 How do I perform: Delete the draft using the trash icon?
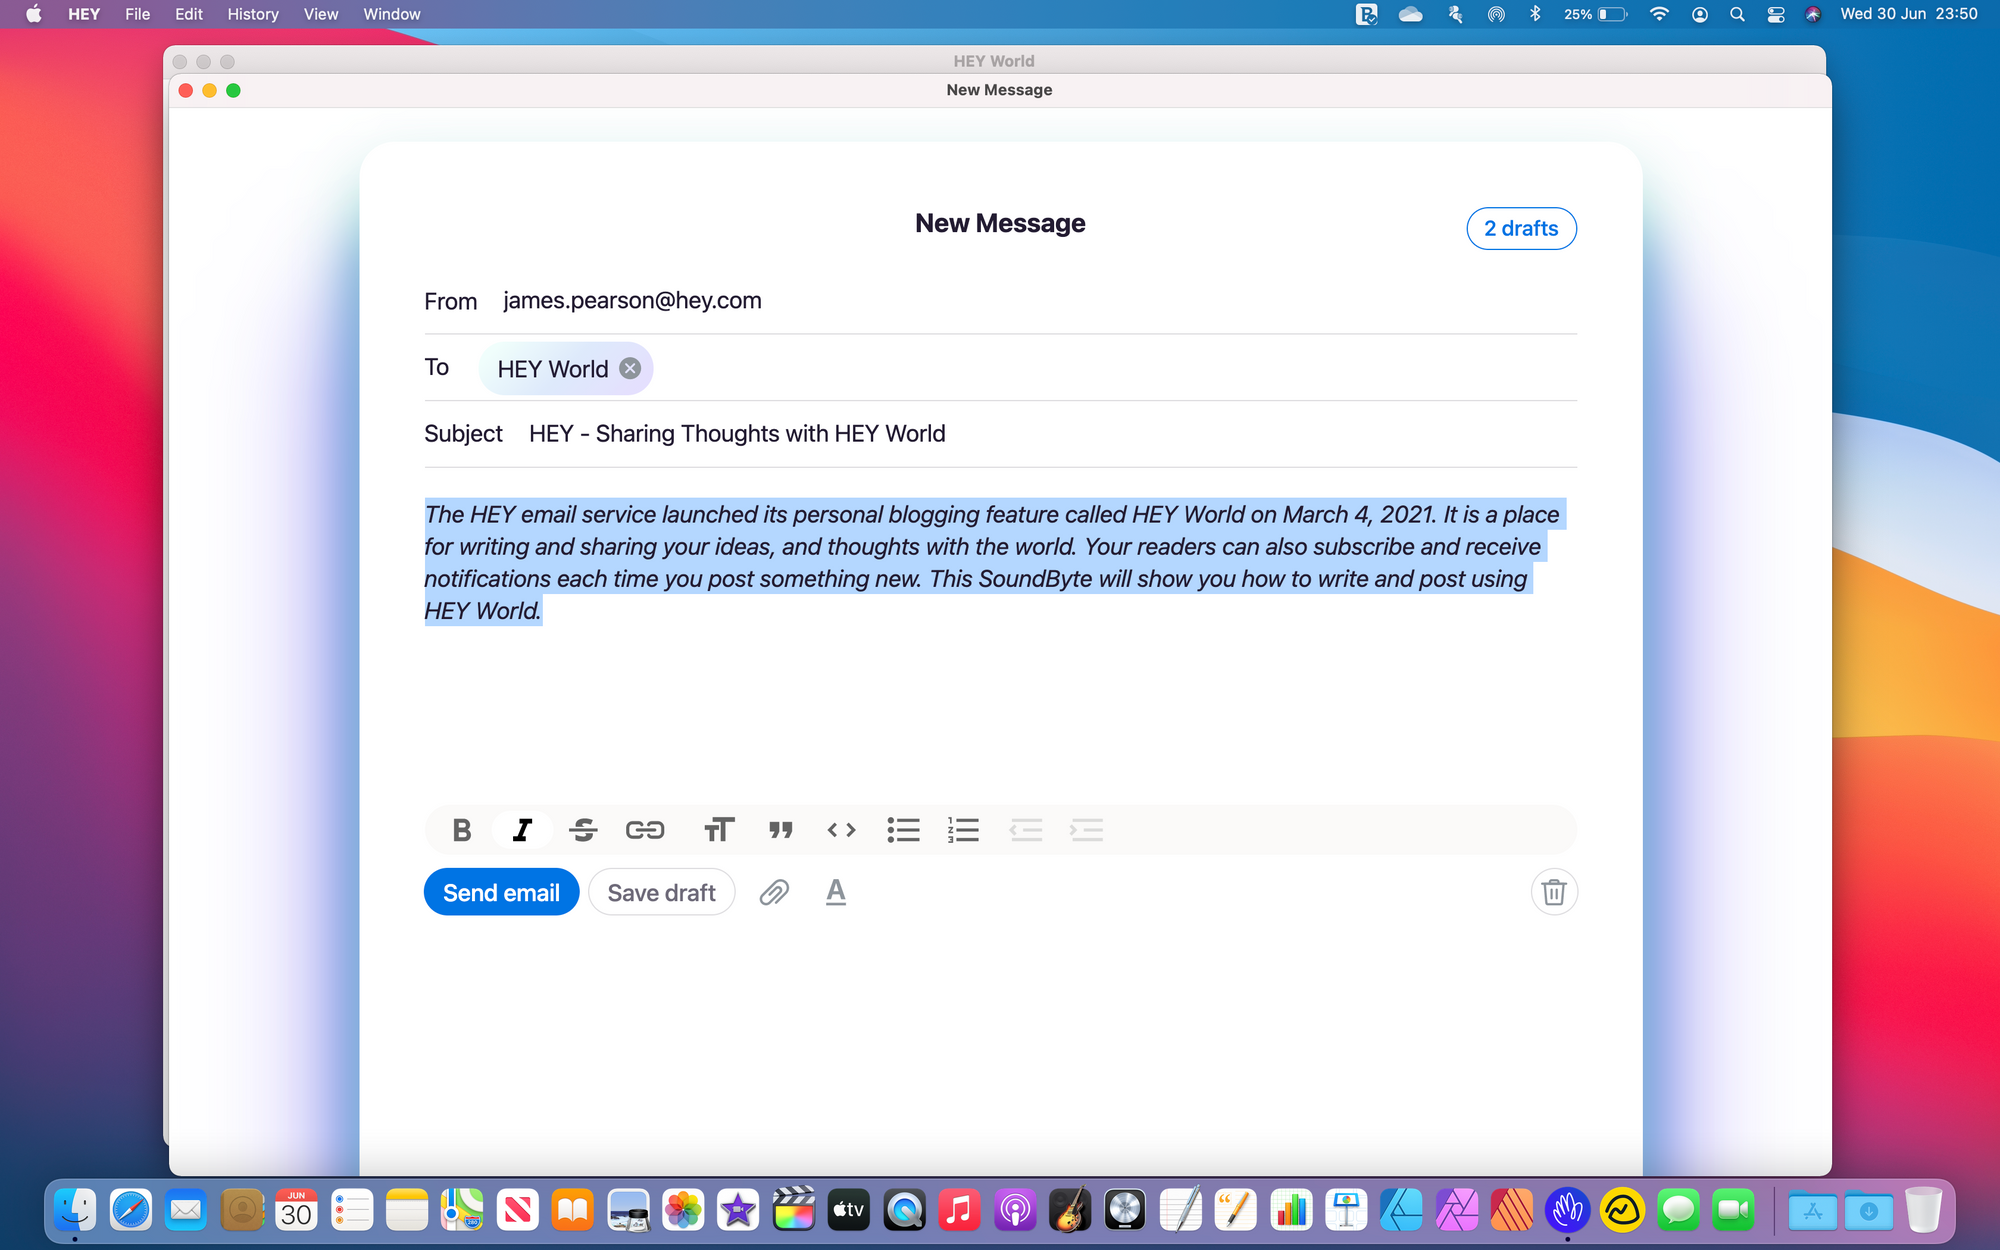point(1553,891)
